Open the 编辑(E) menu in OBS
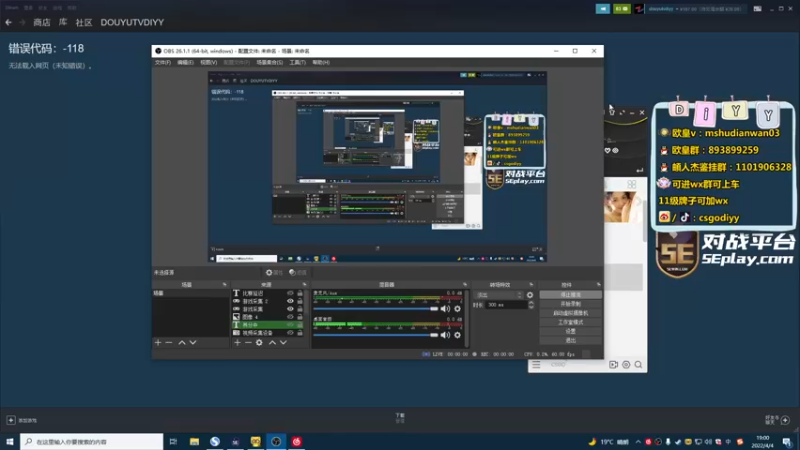This screenshot has height=450, width=800. [x=185, y=62]
